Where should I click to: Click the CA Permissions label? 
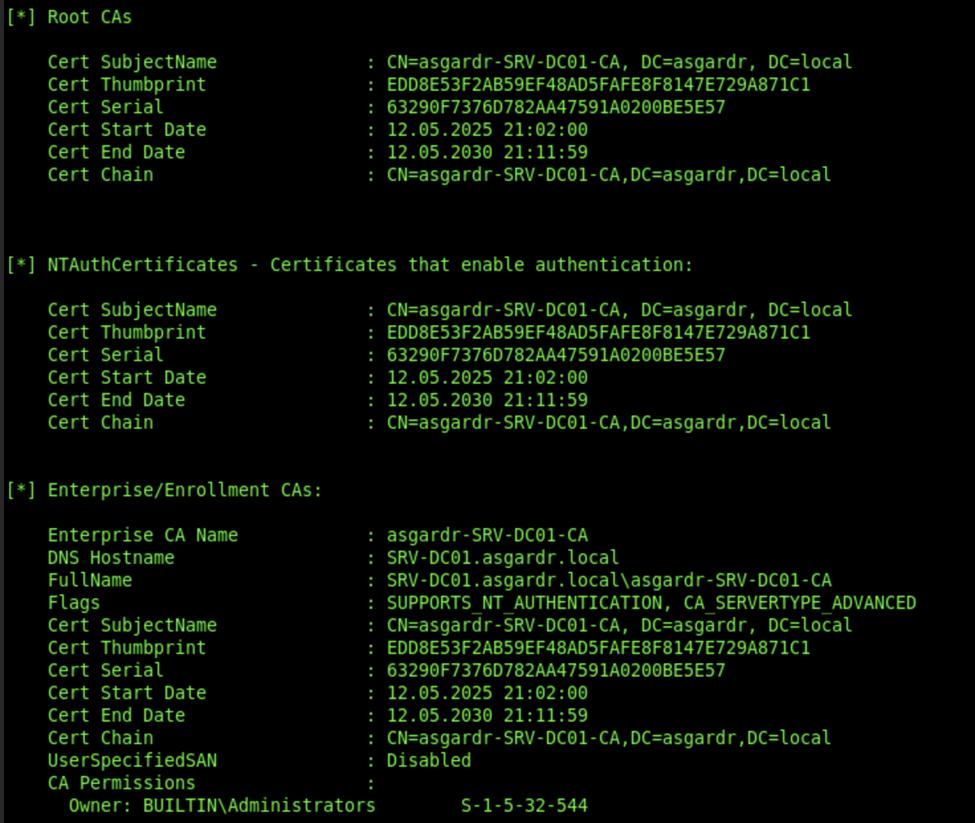pyautogui.click(x=121, y=783)
